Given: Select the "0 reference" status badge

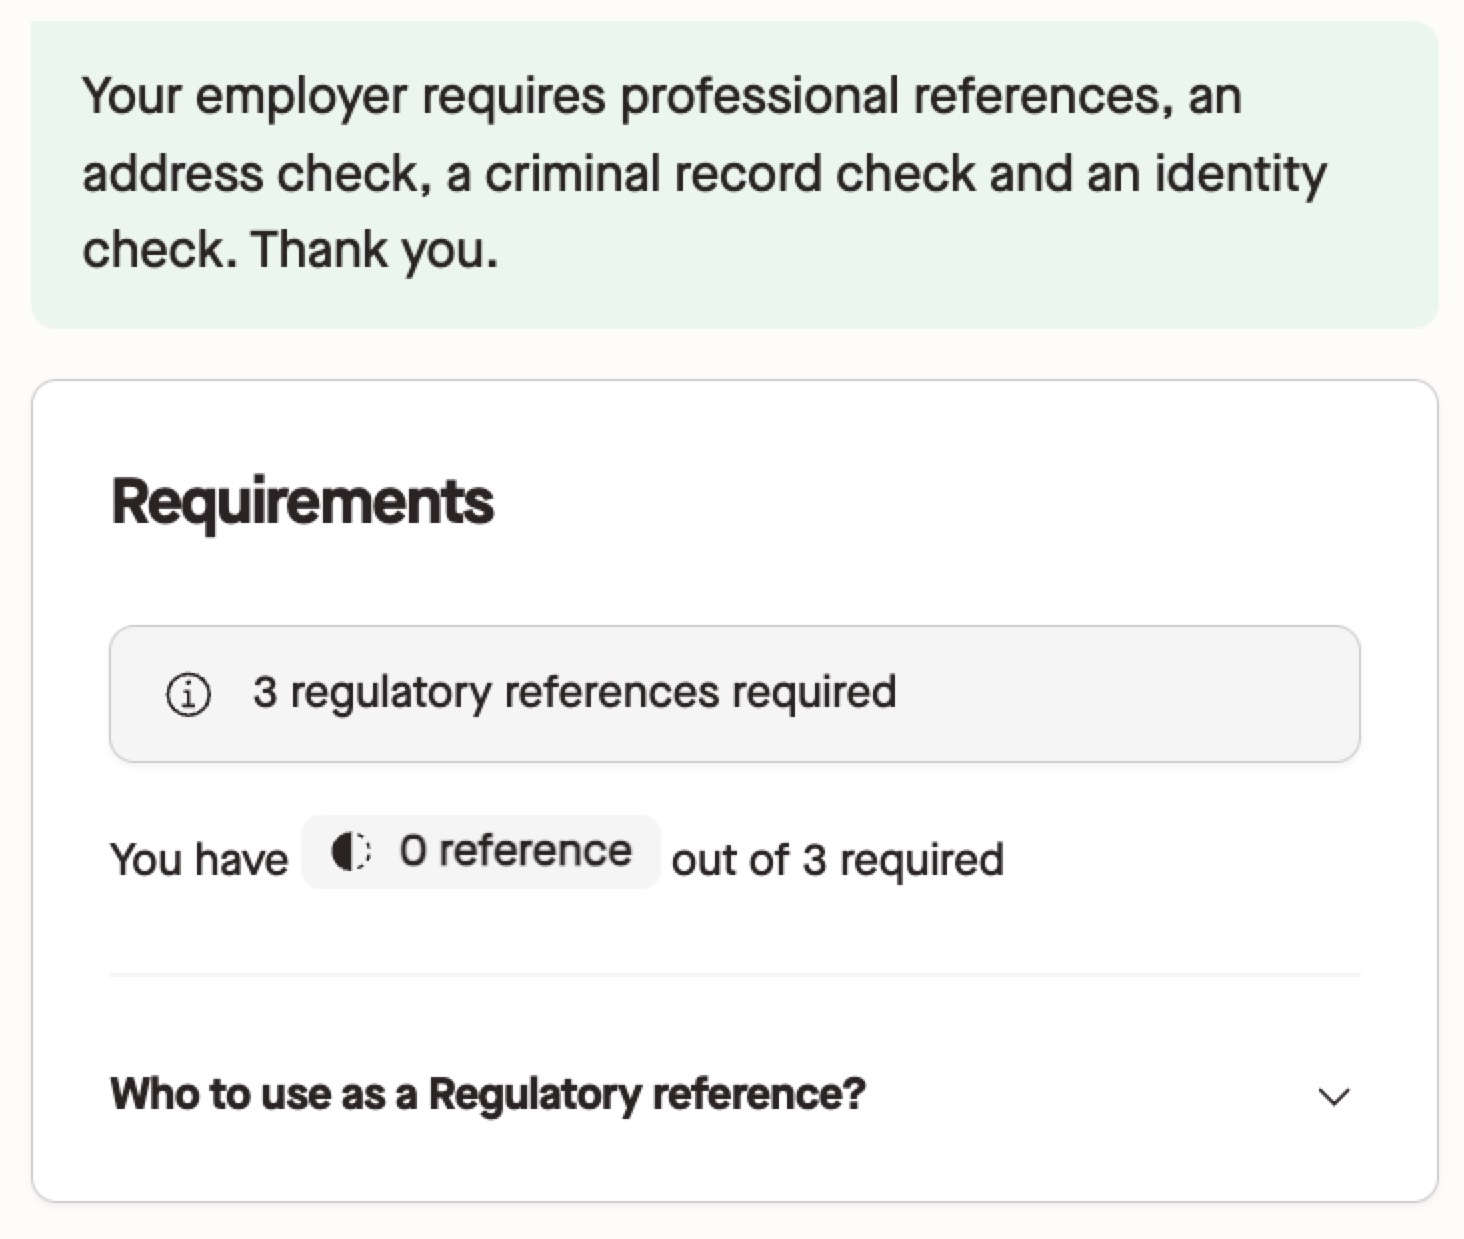Looking at the screenshot, I should 481,852.
